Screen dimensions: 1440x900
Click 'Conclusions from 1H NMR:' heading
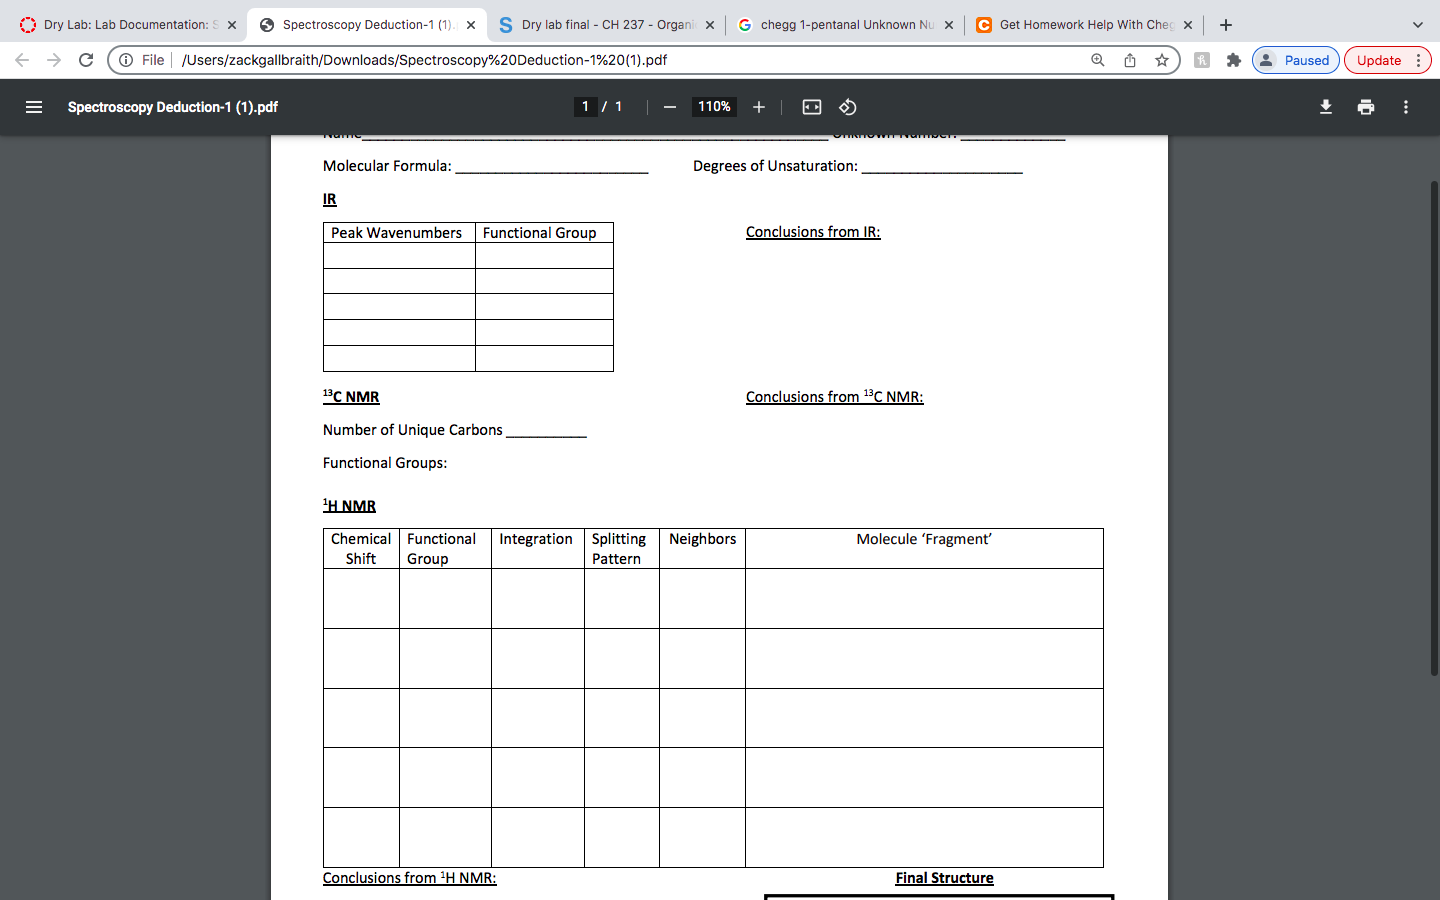click(x=410, y=878)
